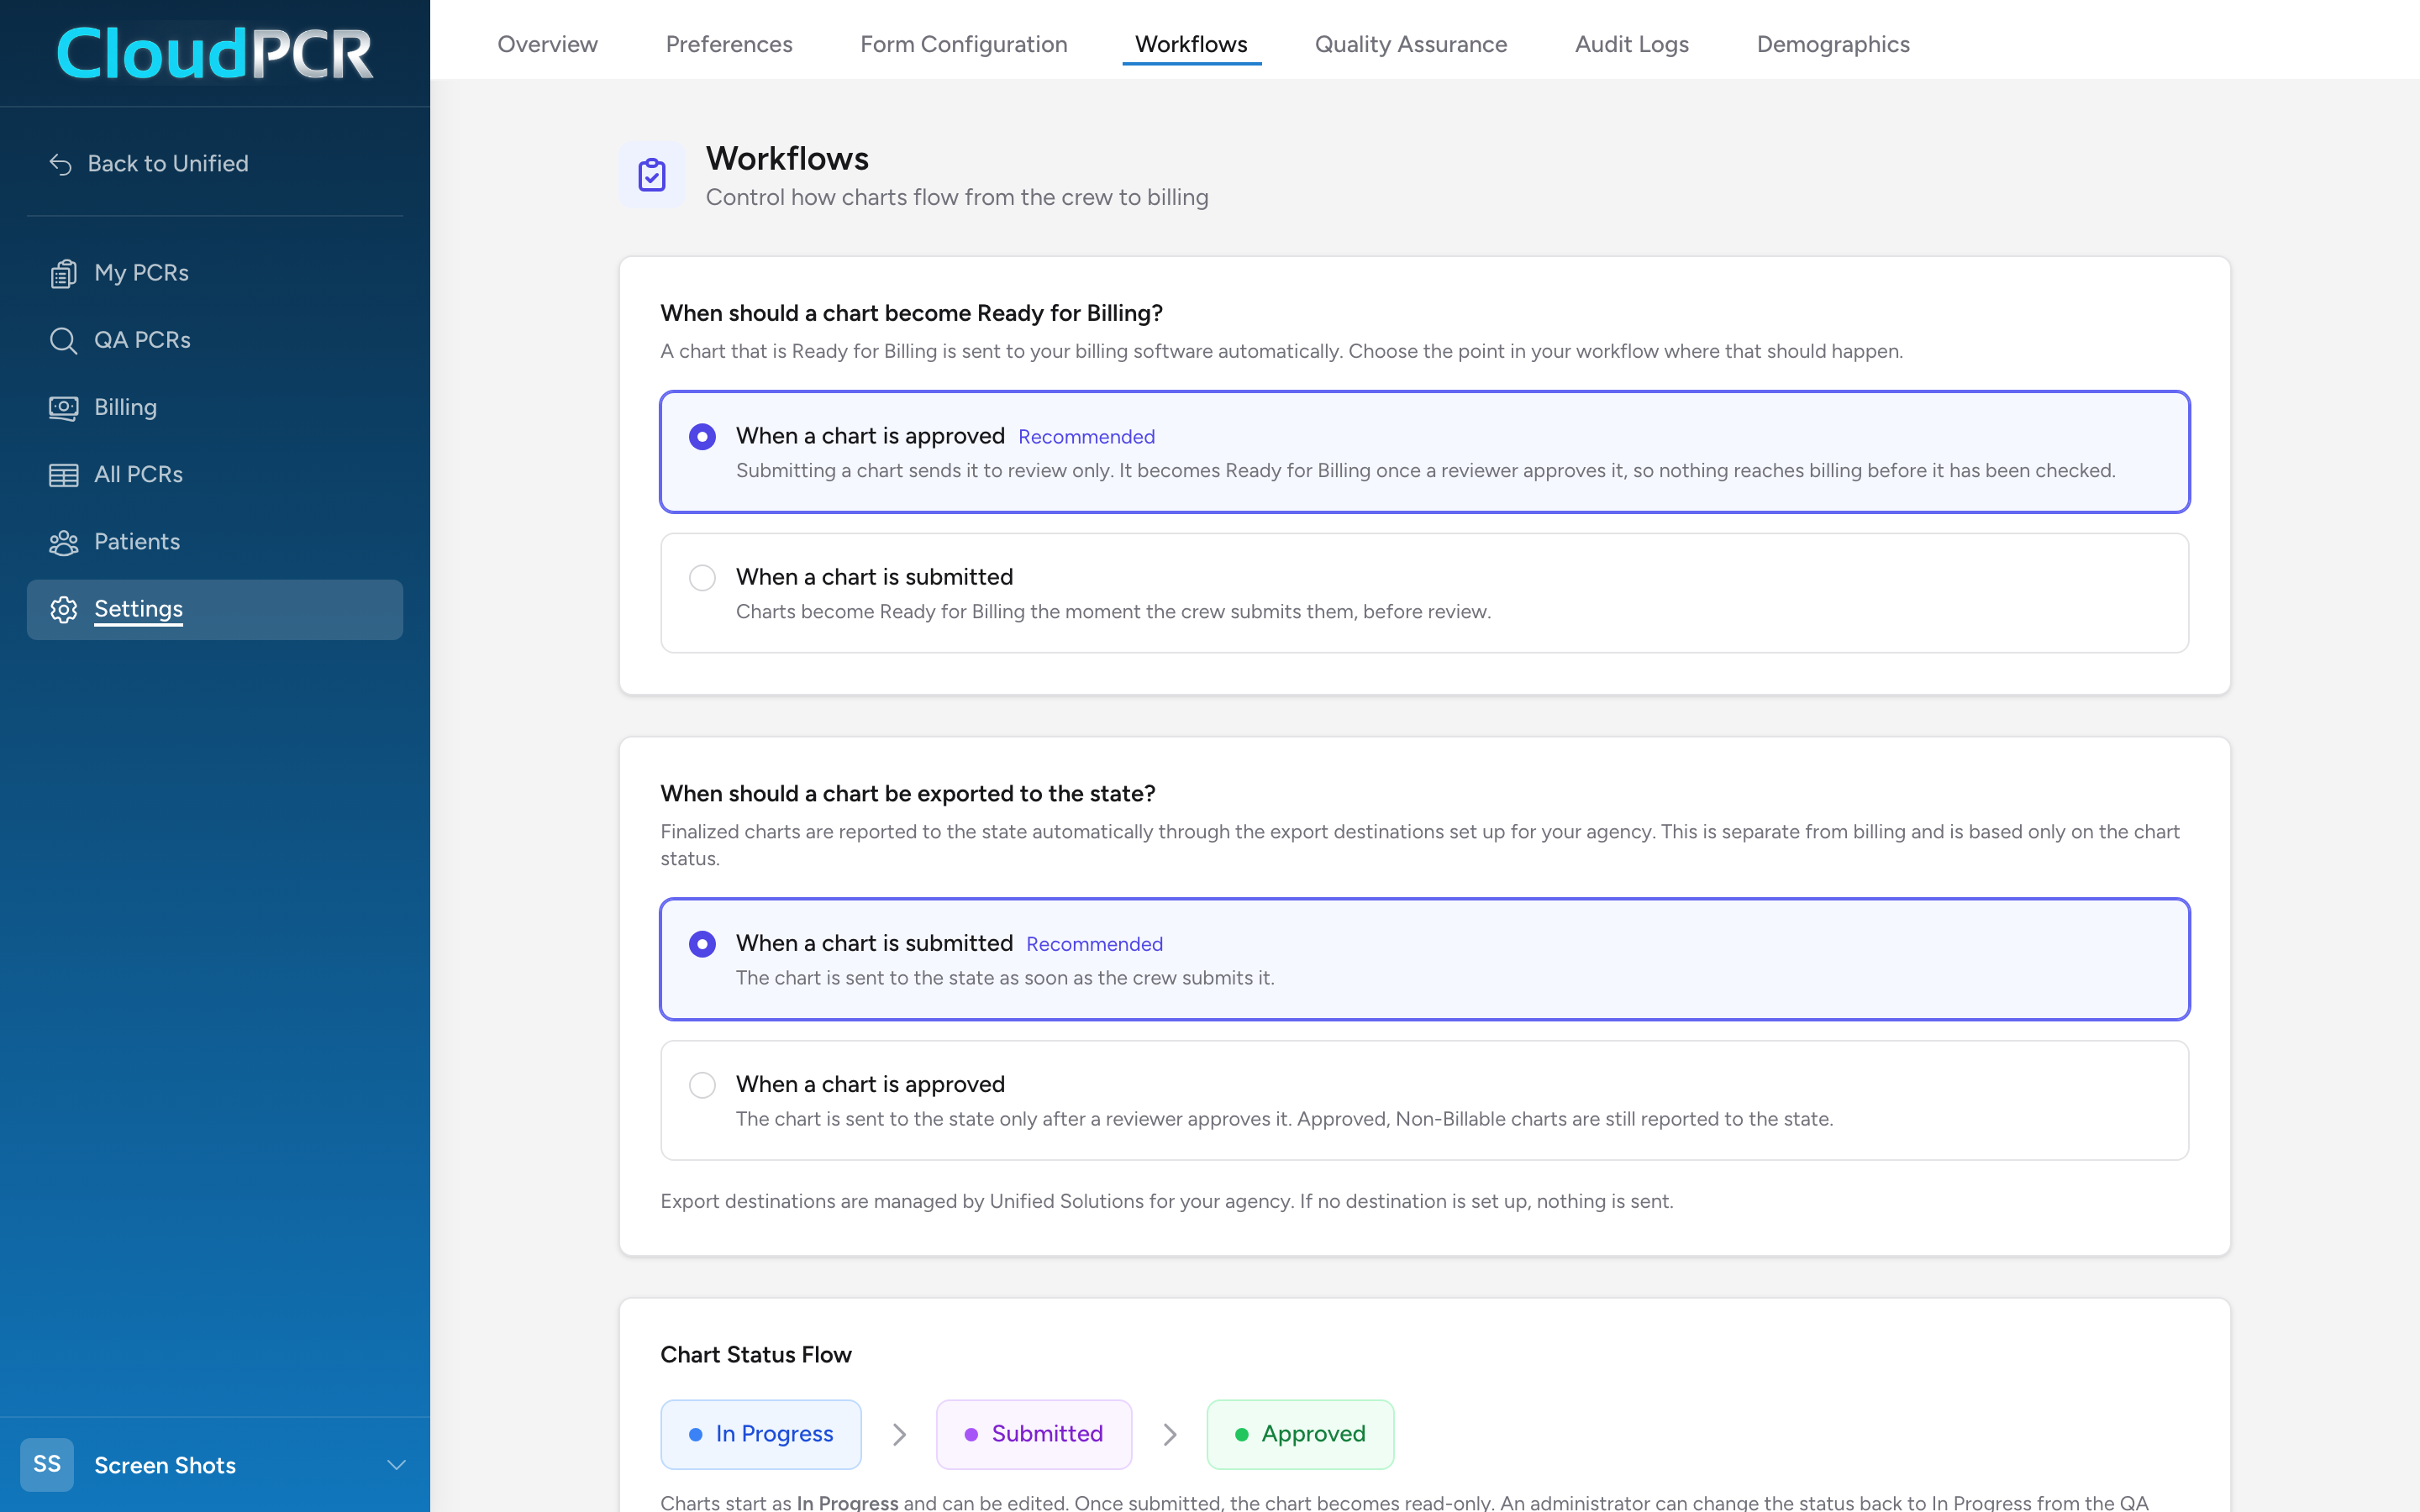Screen dimensions: 2420x1512
Task: Open the Overview tab
Action: click(547, 44)
